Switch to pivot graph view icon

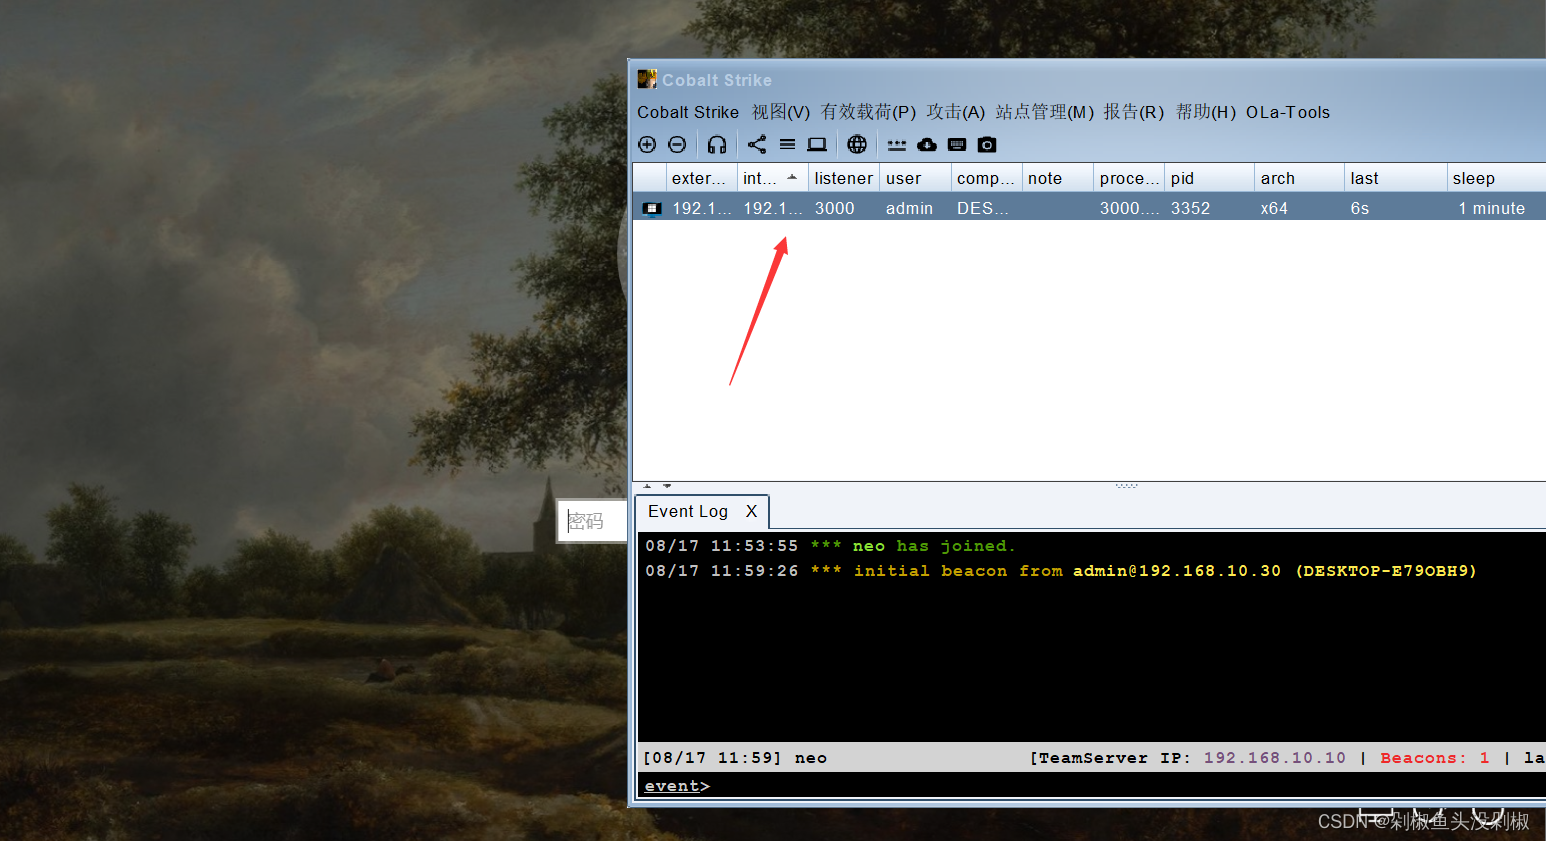click(757, 145)
